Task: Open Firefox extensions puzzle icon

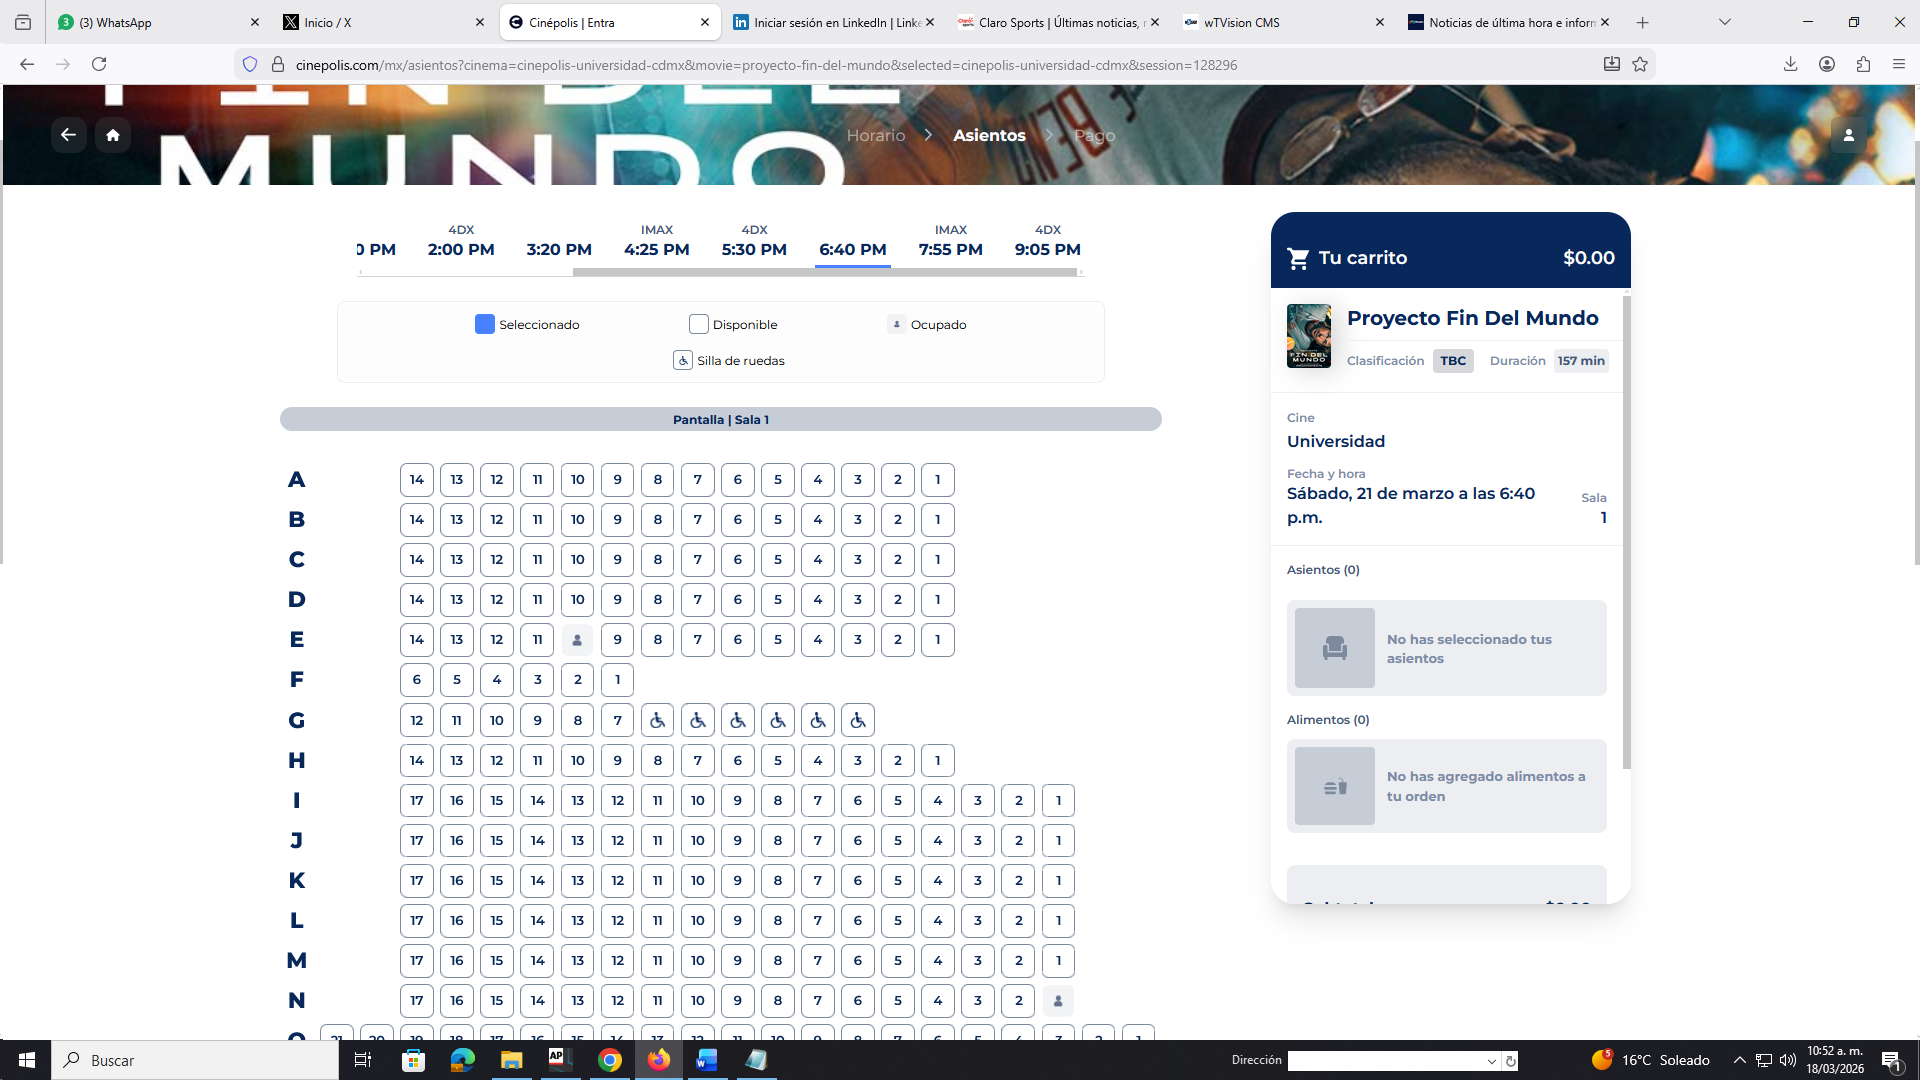Action: coord(1862,64)
